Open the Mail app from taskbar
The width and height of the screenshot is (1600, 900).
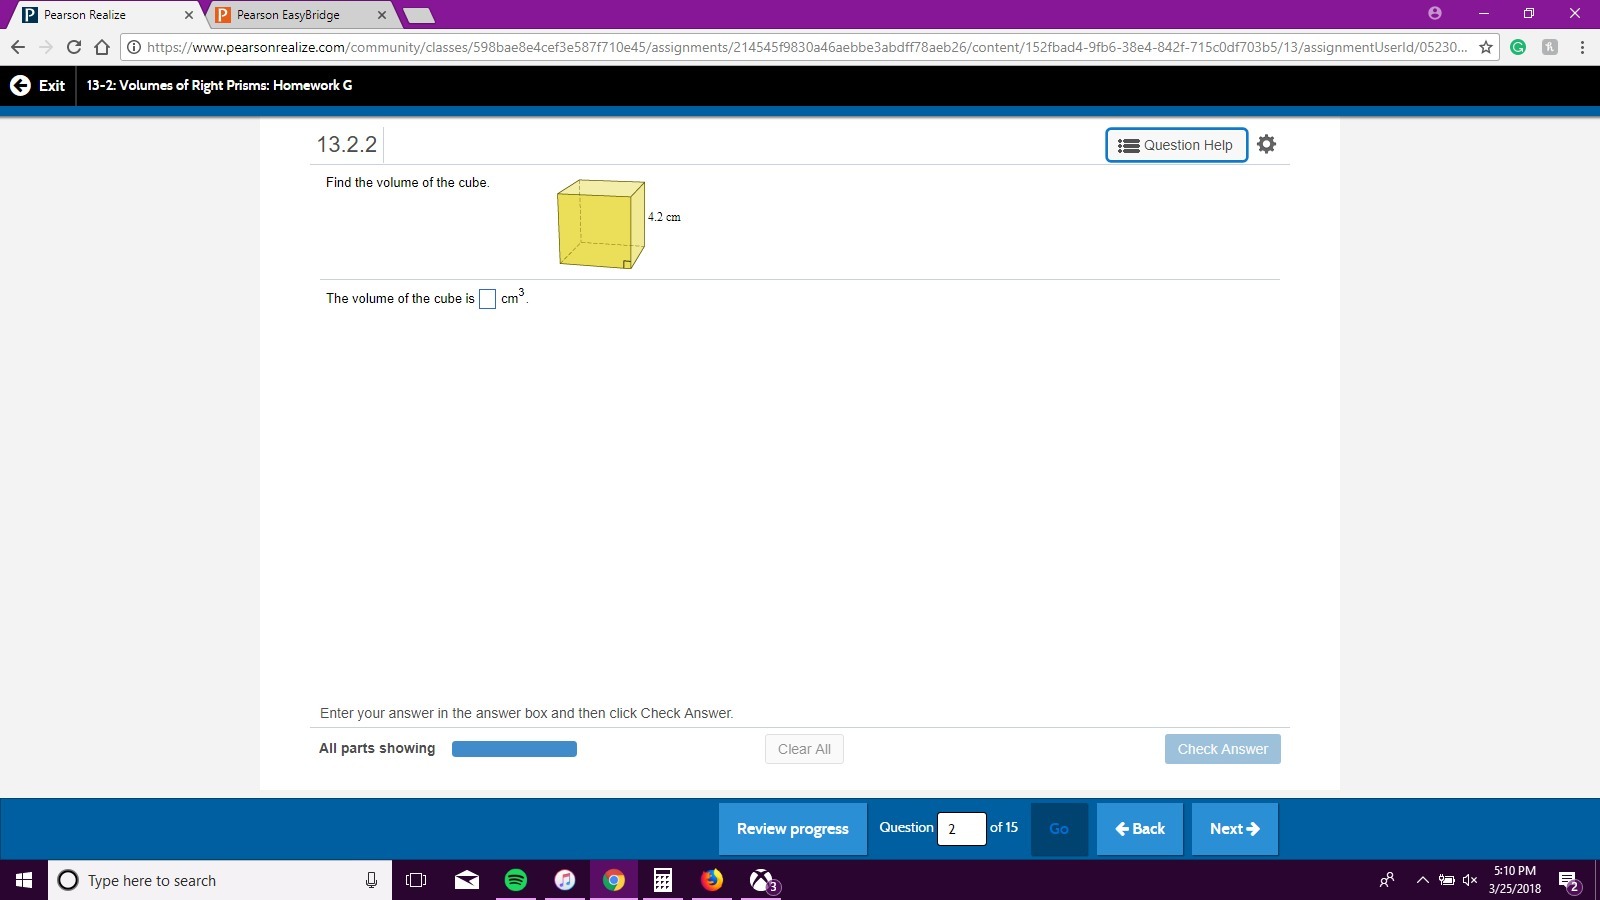pos(467,880)
